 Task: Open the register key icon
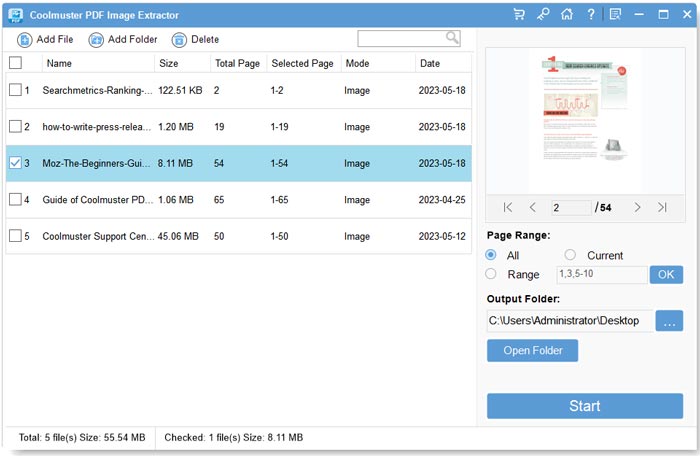pos(543,14)
